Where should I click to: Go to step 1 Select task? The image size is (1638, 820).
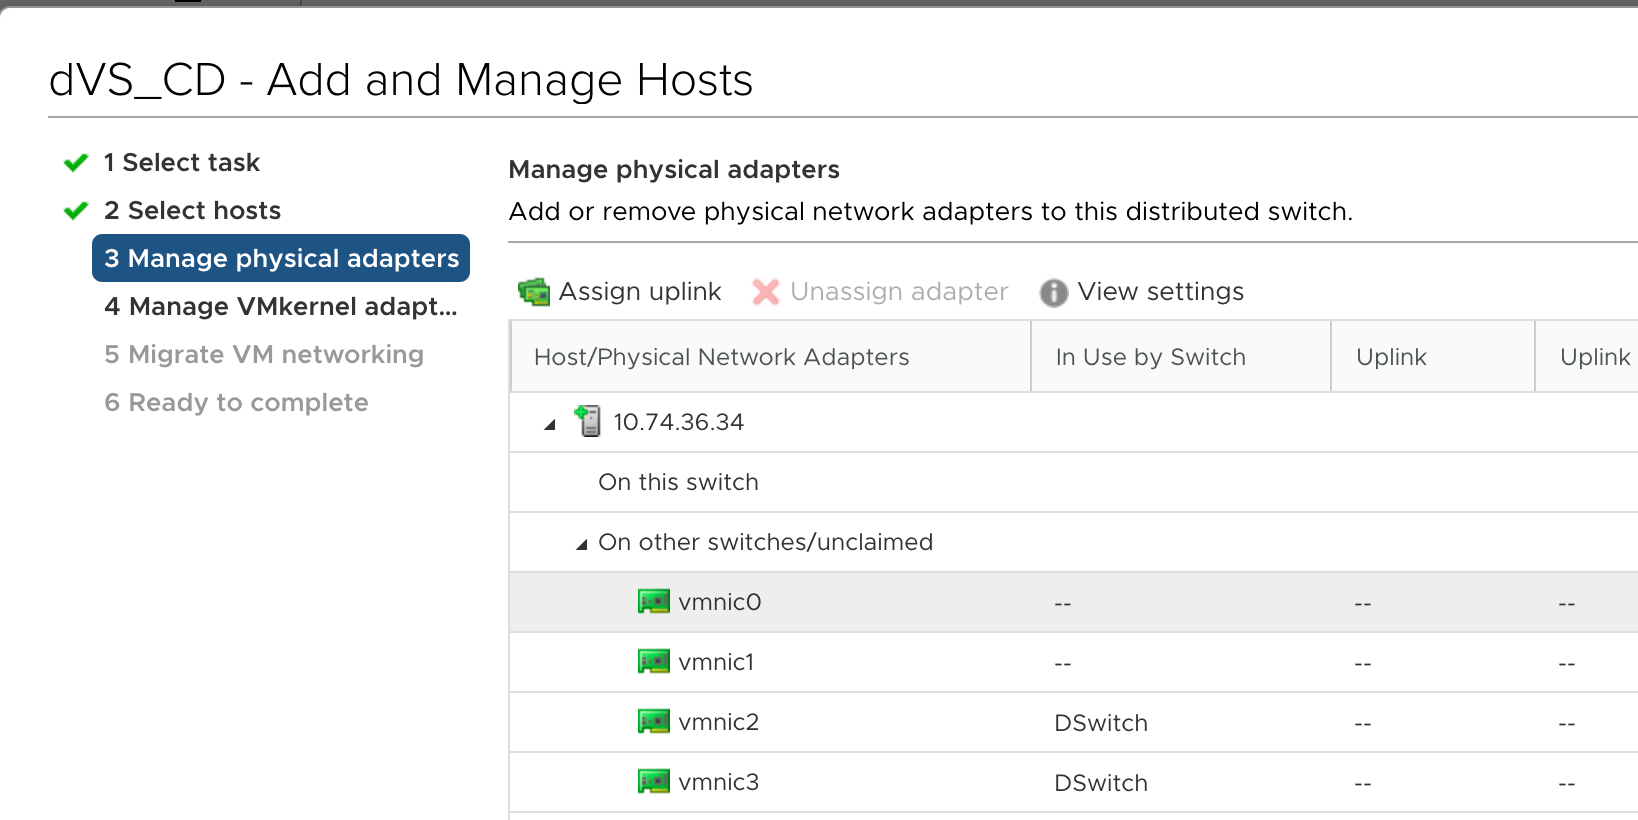coord(181,162)
